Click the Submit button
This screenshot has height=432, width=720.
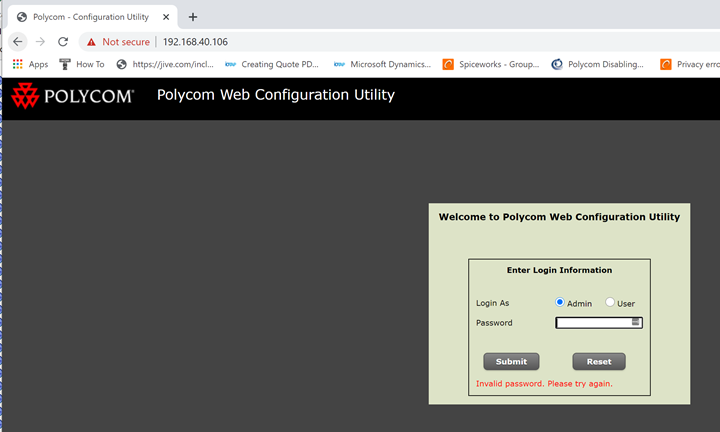point(511,361)
